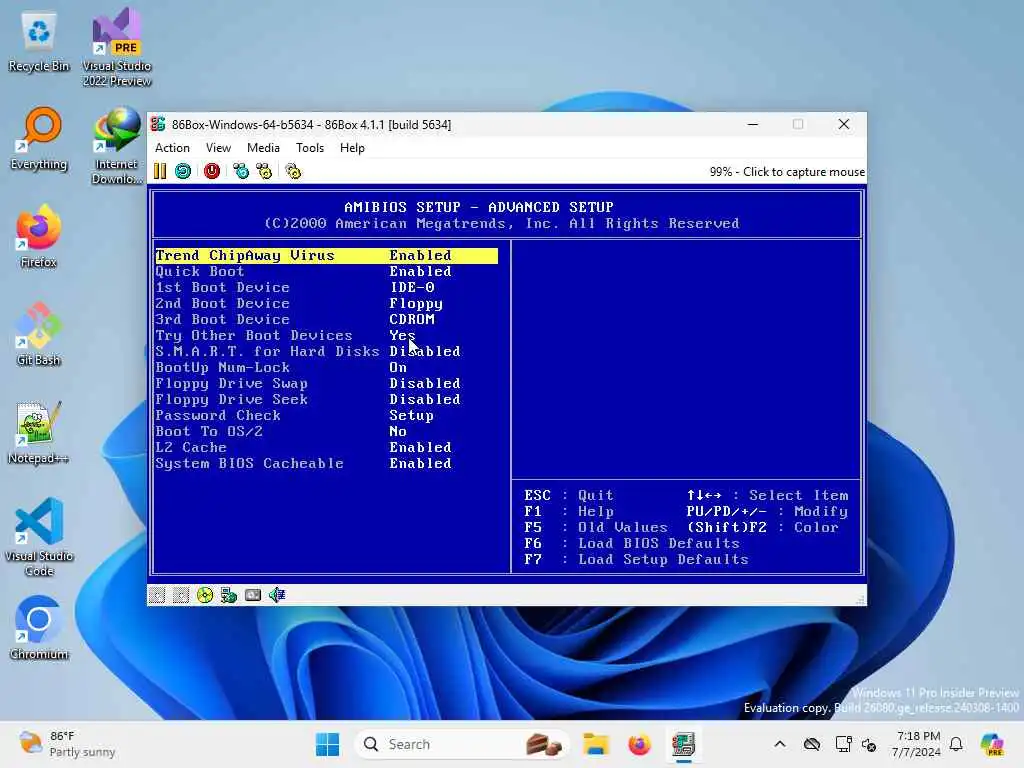Open the notifications bell in the tray
Image resolution: width=1024 pixels, height=768 pixels.
(x=956, y=744)
